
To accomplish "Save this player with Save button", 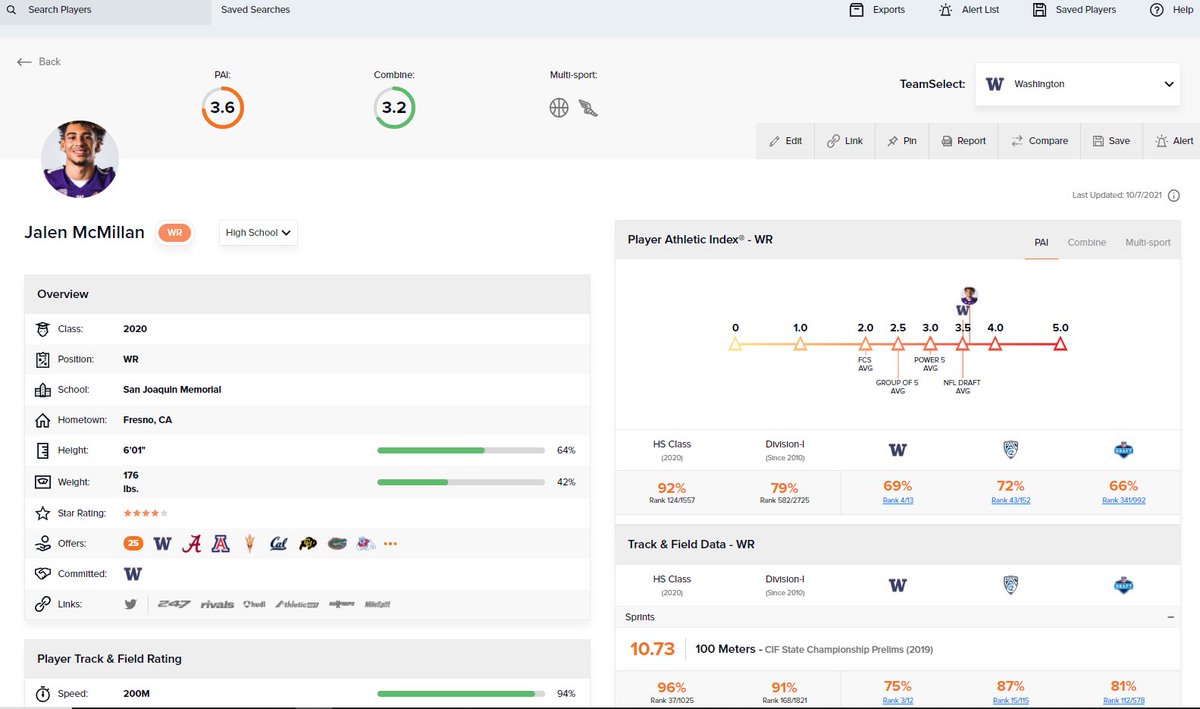I will click(1111, 141).
